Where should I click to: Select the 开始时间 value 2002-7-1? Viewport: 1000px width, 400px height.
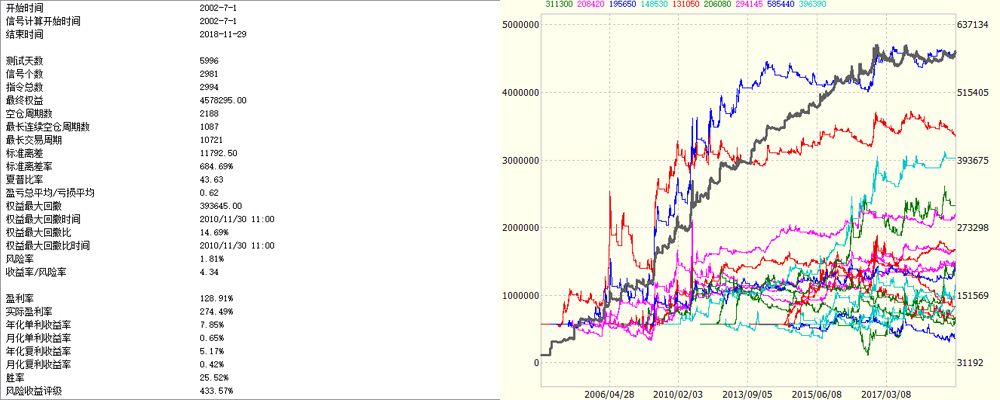coord(219,9)
